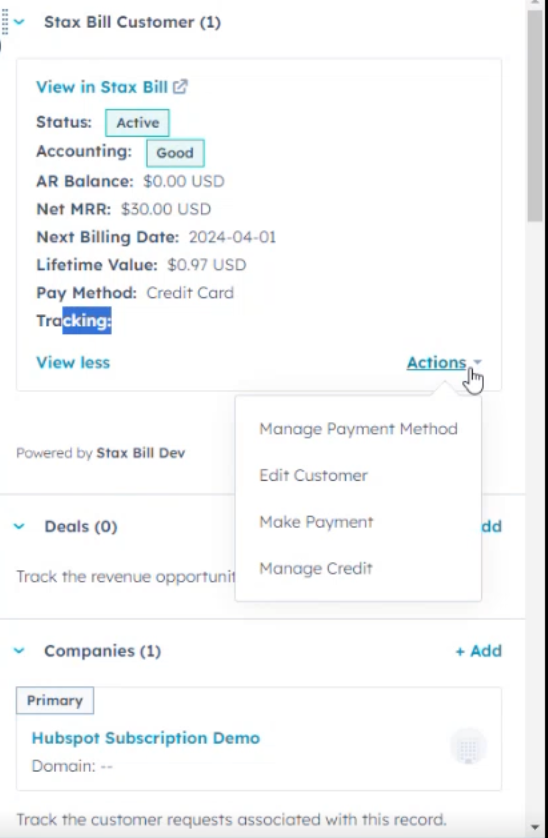Click View less link
Viewport: 548px width, 838px height.
(73, 362)
